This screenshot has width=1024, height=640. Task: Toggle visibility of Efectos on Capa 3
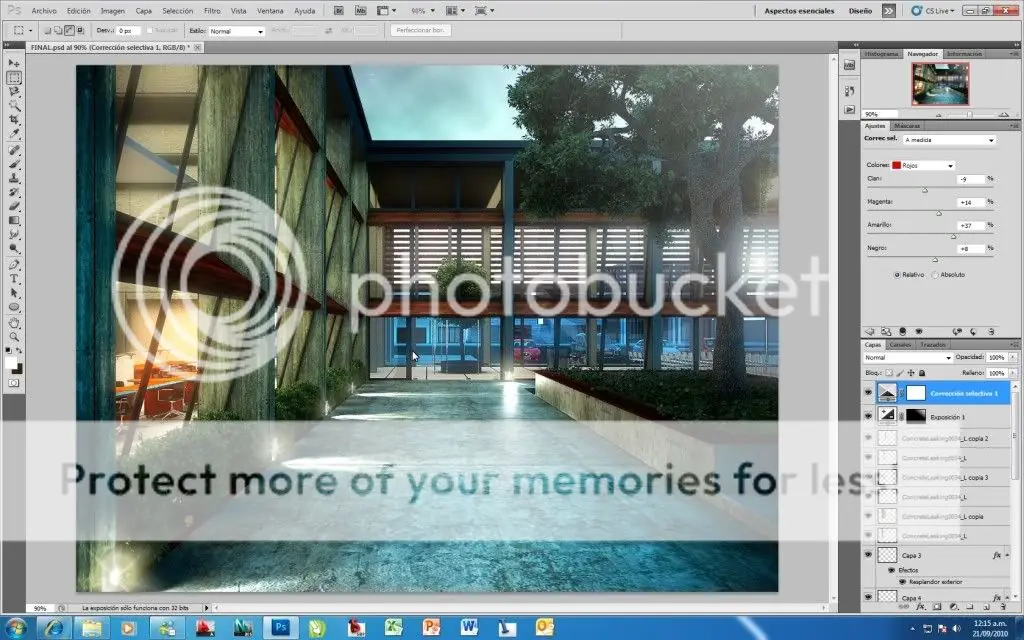(891, 570)
